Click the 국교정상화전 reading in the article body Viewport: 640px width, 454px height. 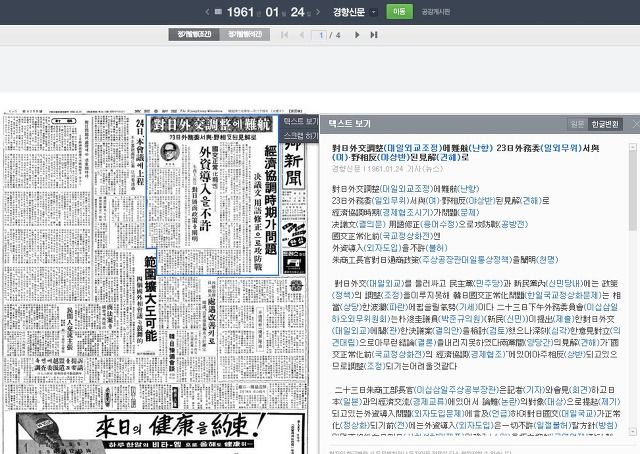406,236
